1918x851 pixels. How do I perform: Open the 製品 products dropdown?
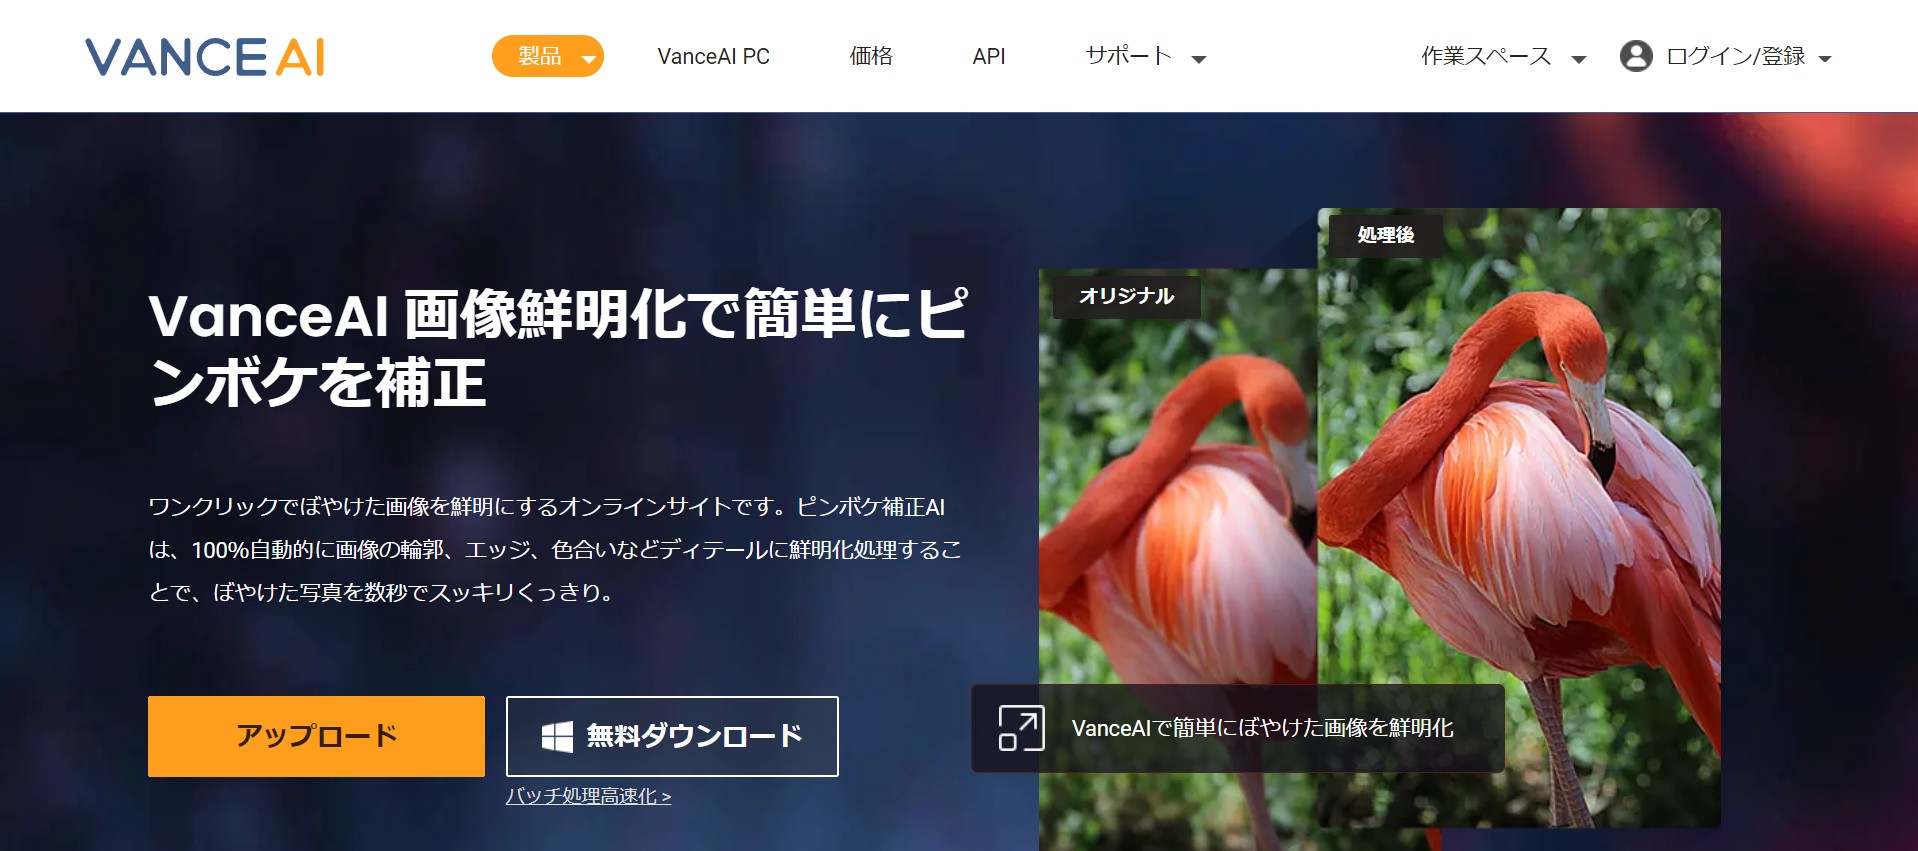[547, 56]
